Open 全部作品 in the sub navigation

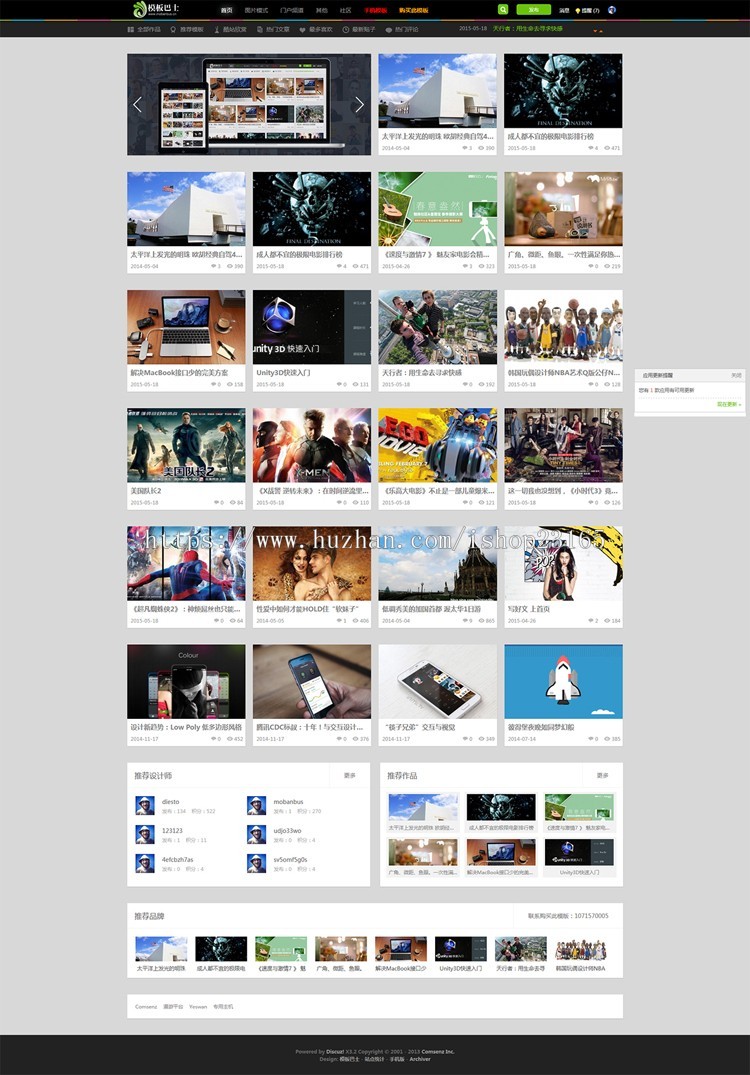tap(144, 29)
